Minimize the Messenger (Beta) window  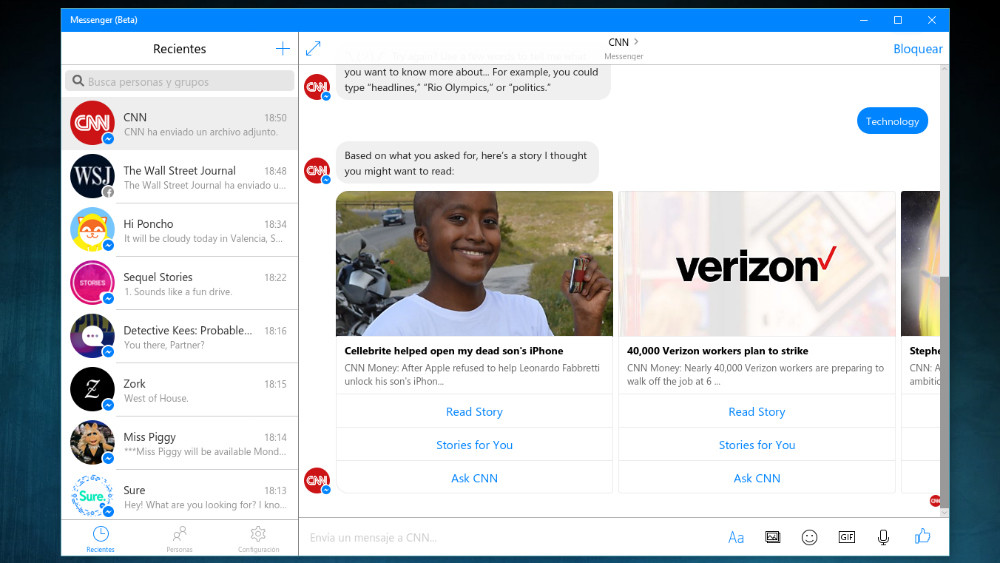pos(864,20)
